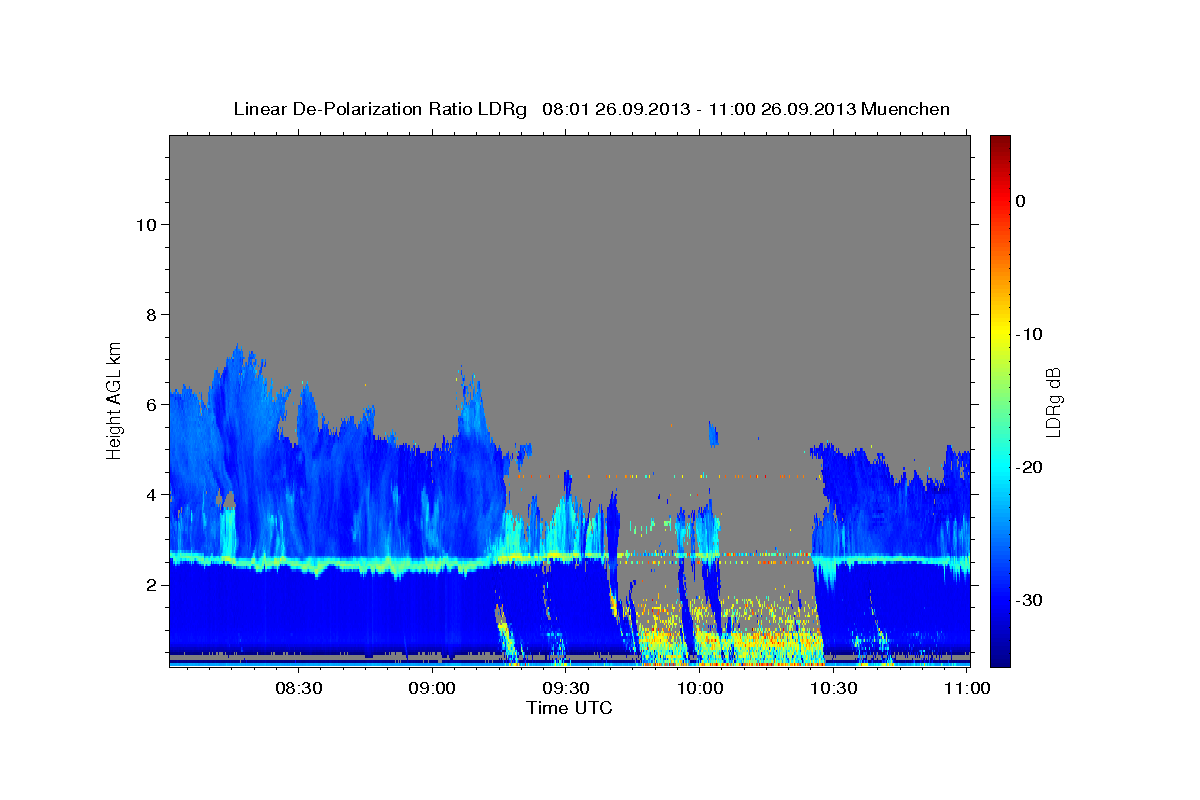Click the colorbar value label -10
This screenshot has height=800, width=1200.
click(x=1029, y=334)
